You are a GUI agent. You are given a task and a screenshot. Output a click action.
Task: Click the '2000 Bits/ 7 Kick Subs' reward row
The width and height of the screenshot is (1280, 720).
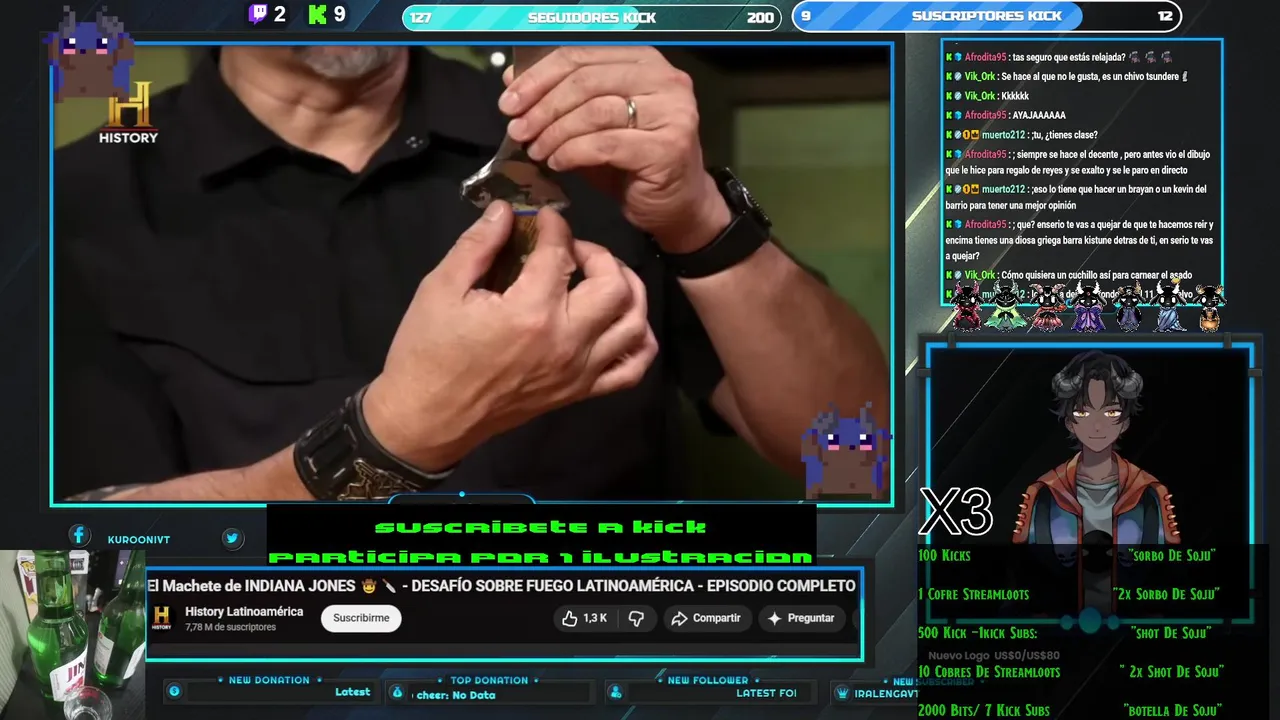tap(1069, 710)
